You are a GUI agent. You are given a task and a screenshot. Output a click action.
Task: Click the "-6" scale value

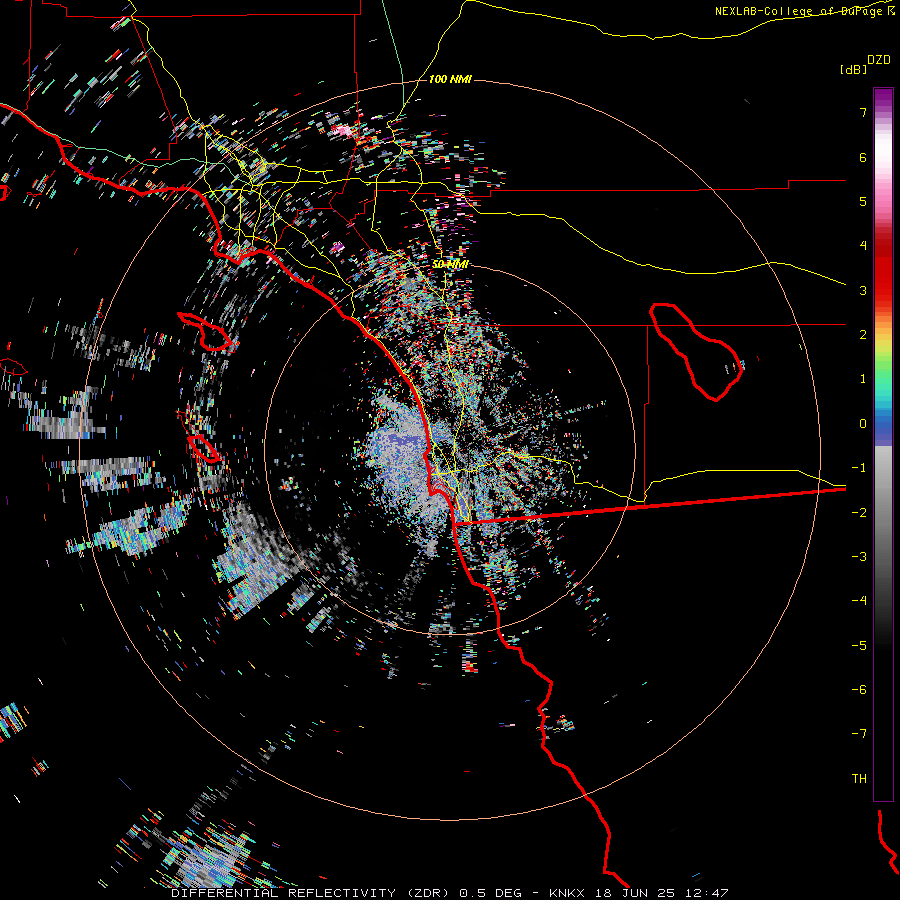click(859, 690)
